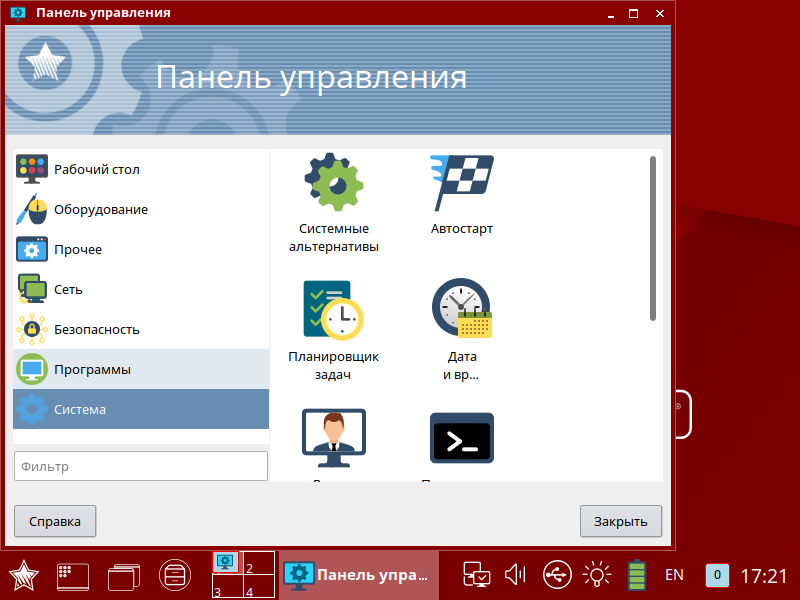Click the brightness bulb icon in tray
This screenshot has width=800, height=600.
(x=597, y=574)
